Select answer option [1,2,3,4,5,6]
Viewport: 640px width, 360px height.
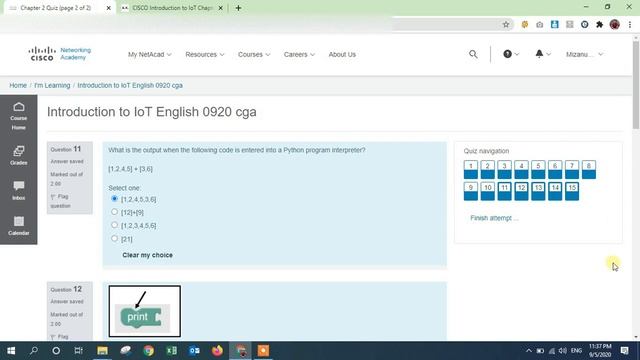(x=114, y=225)
